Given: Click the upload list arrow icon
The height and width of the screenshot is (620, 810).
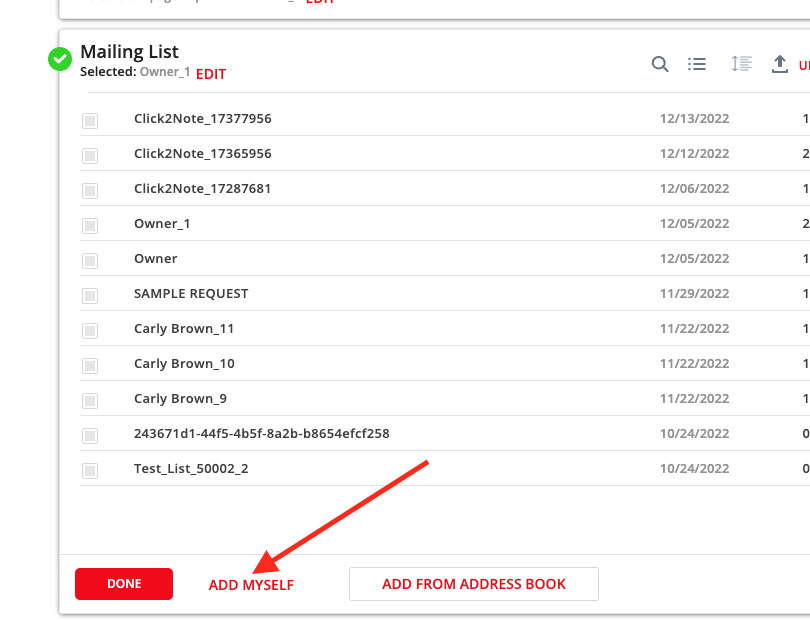Looking at the screenshot, I should coord(780,64).
